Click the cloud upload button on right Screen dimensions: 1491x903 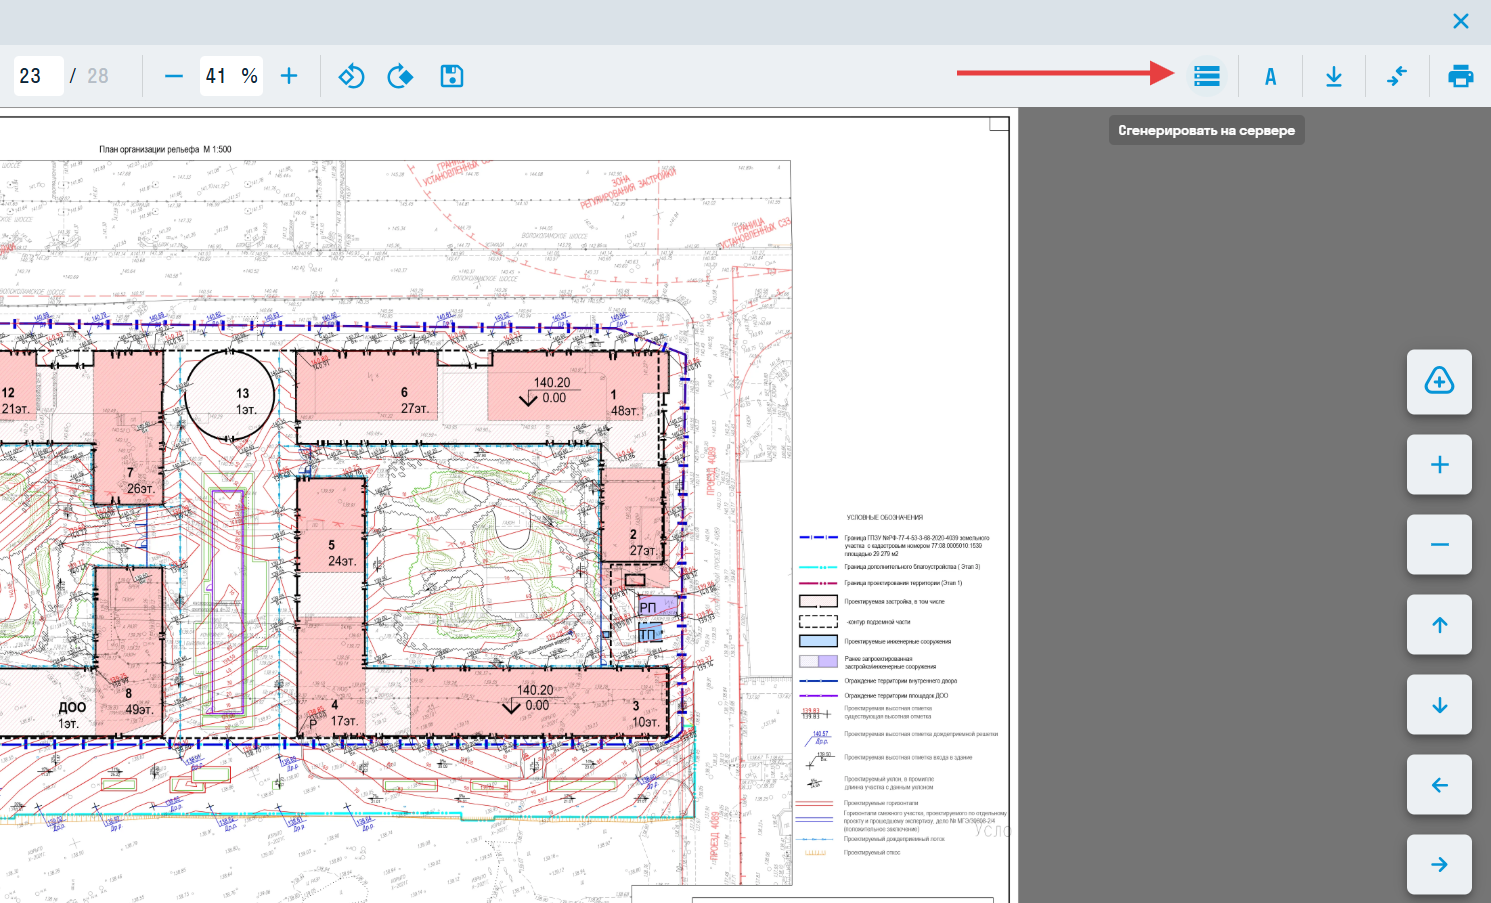pos(1439,381)
